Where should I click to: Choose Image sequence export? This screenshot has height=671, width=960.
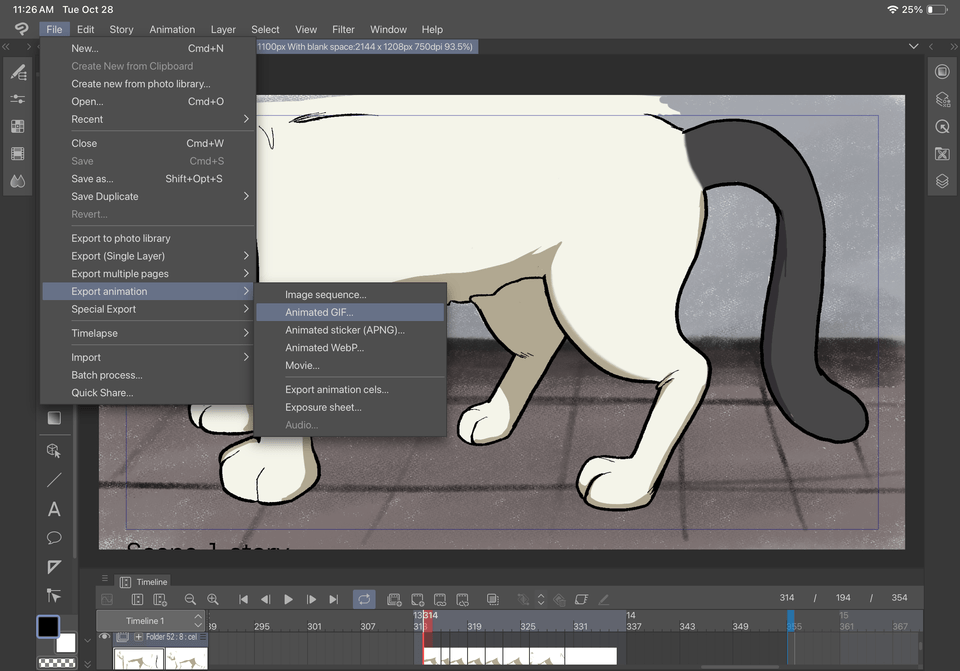pyautogui.click(x=350, y=294)
